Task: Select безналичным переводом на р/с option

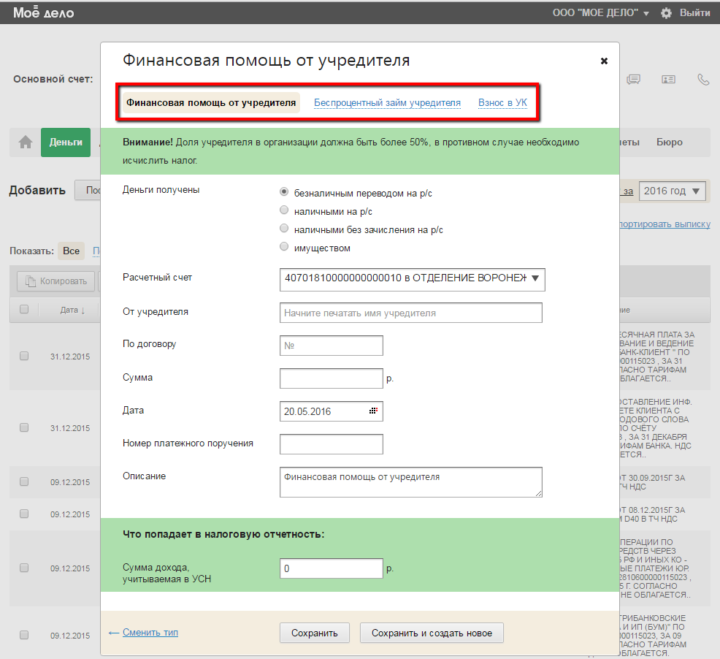Action: 284,192
